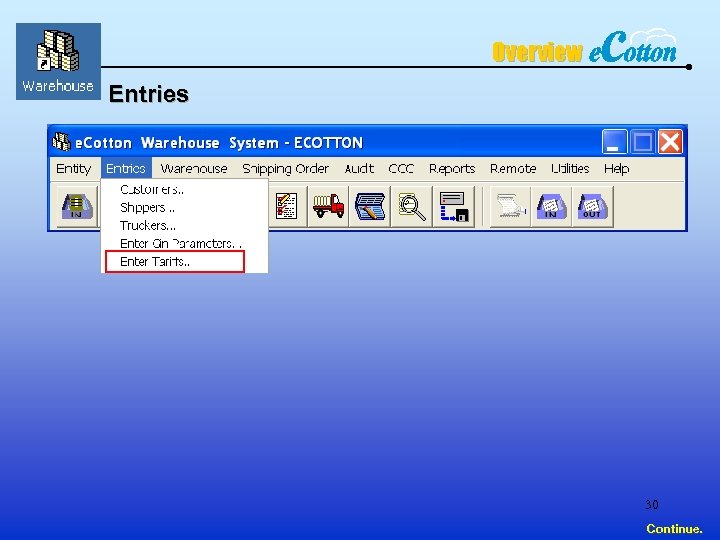
Task: Close the open Entries menu
Action: [126, 169]
